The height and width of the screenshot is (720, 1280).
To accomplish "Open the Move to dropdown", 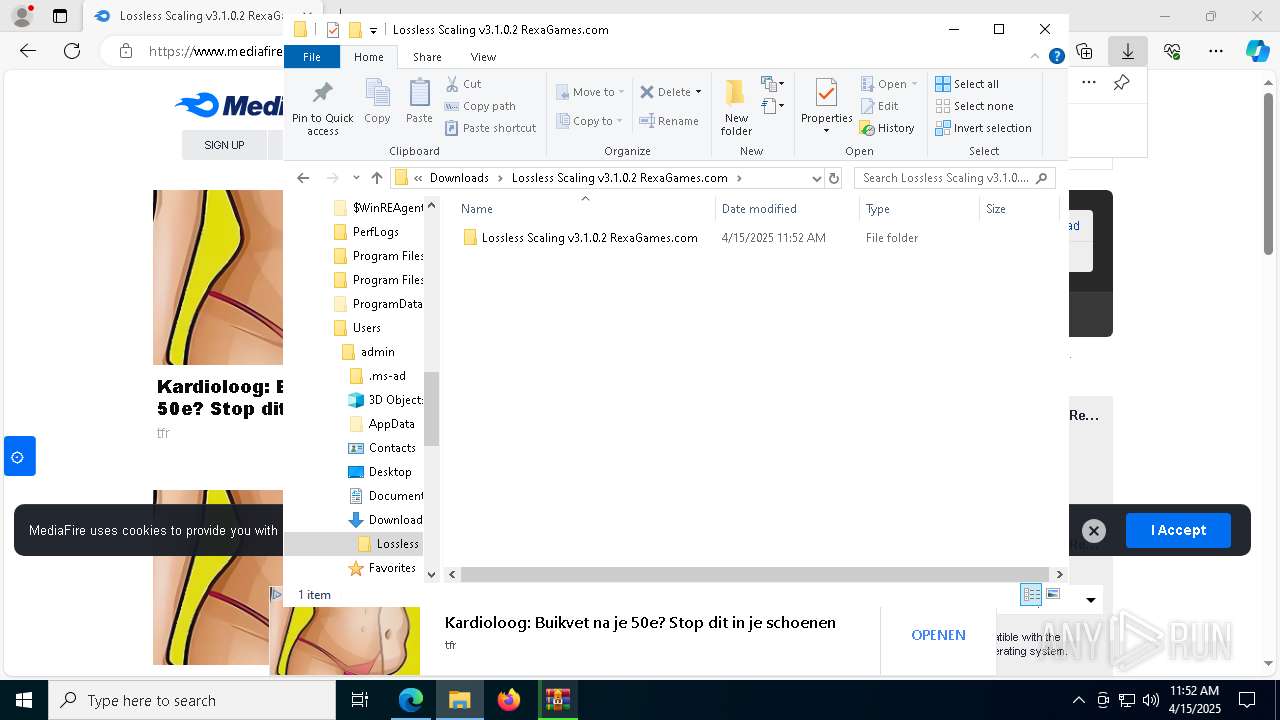I will [590, 92].
